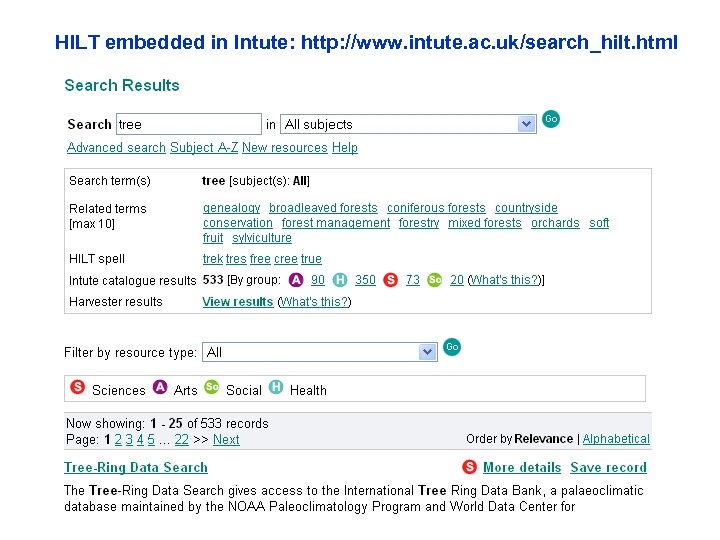This screenshot has width=720, height=540.
Task: Open the Subject A-Z link
Action: coord(204,148)
